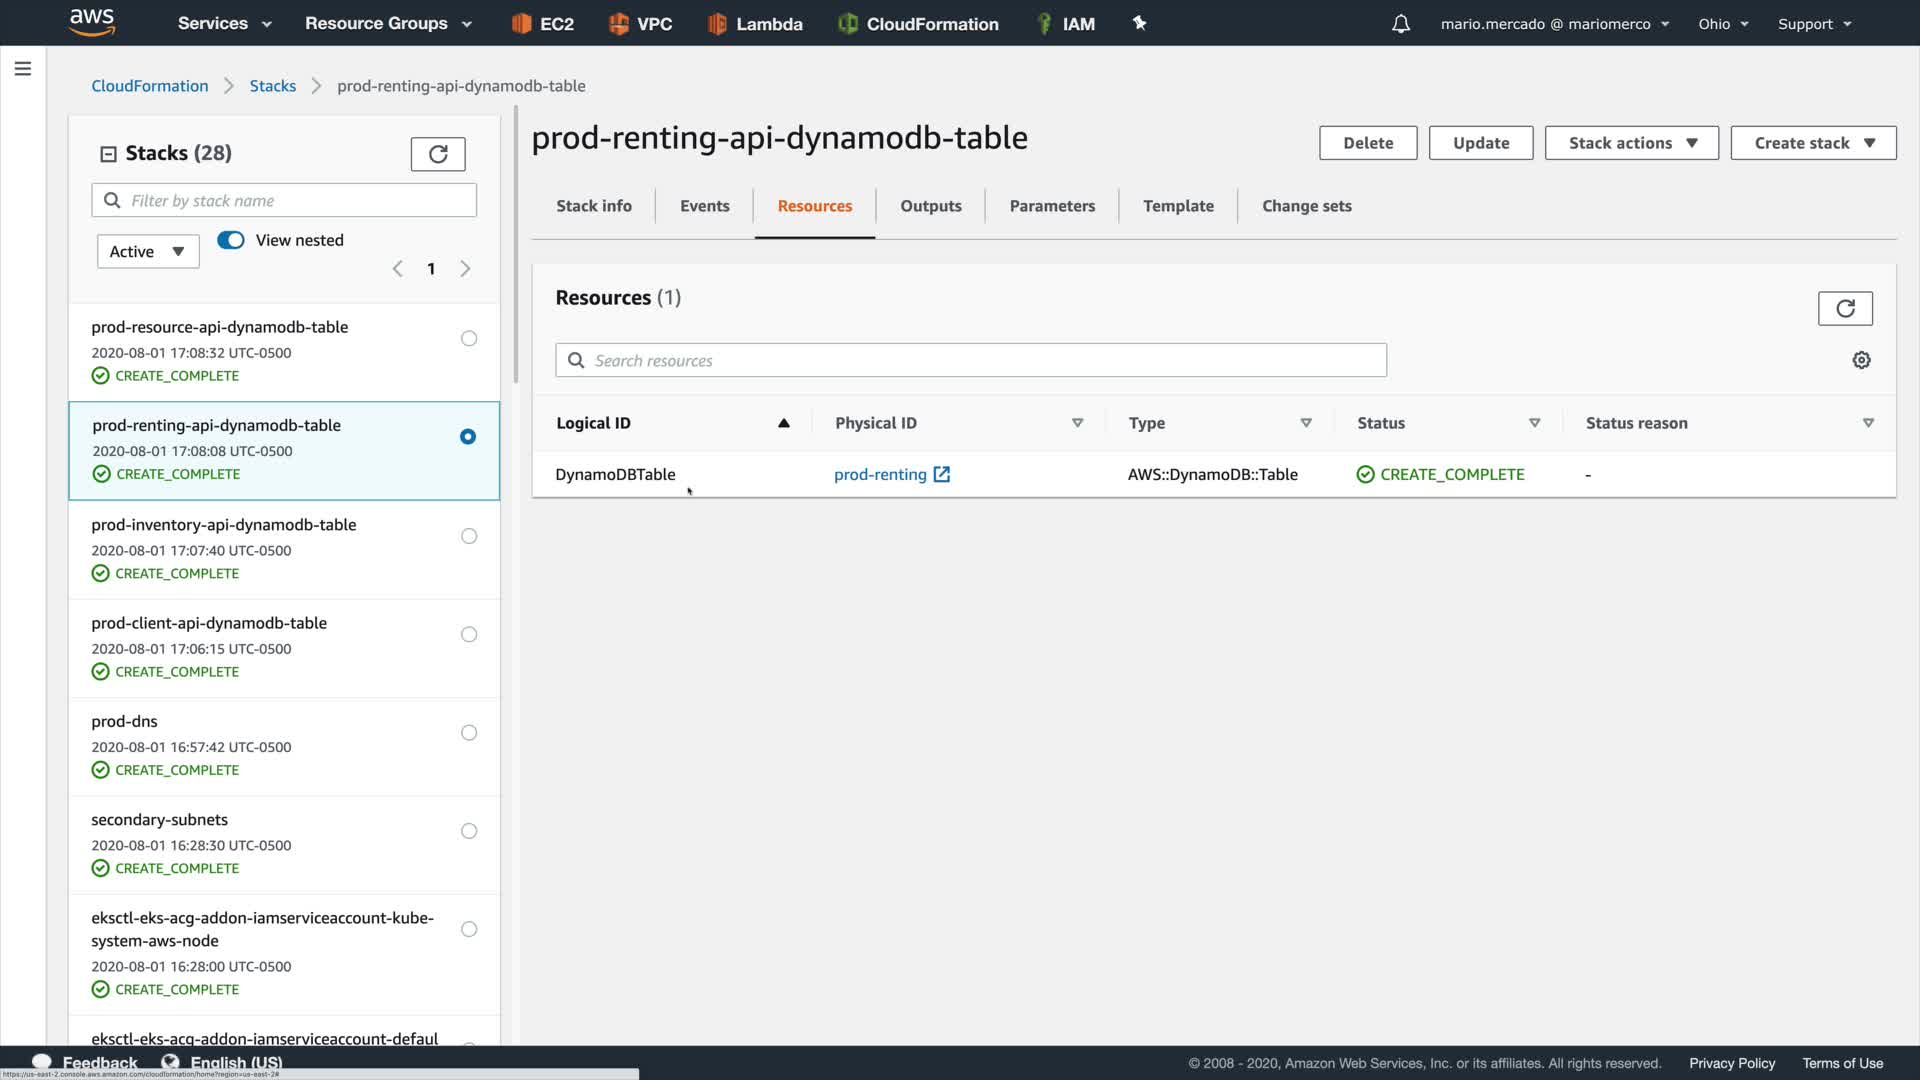Toggle the View nested switch
The image size is (1920, 1080).
pos(231,240)
